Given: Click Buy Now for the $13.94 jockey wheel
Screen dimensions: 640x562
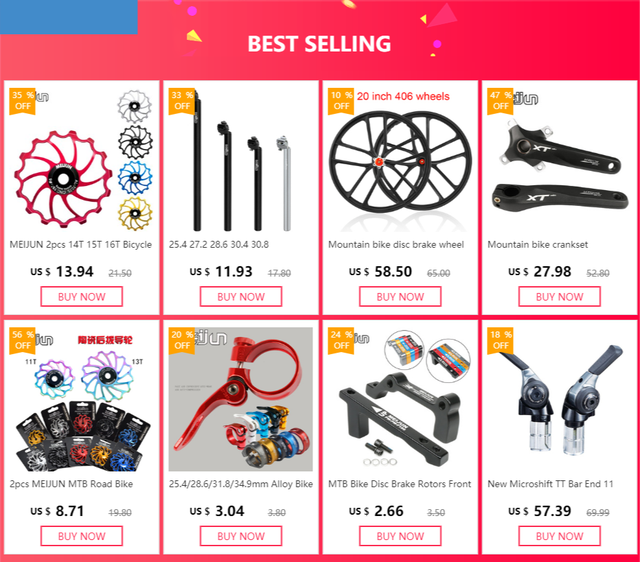Looking at the screenshot, I should coord(82,297).
